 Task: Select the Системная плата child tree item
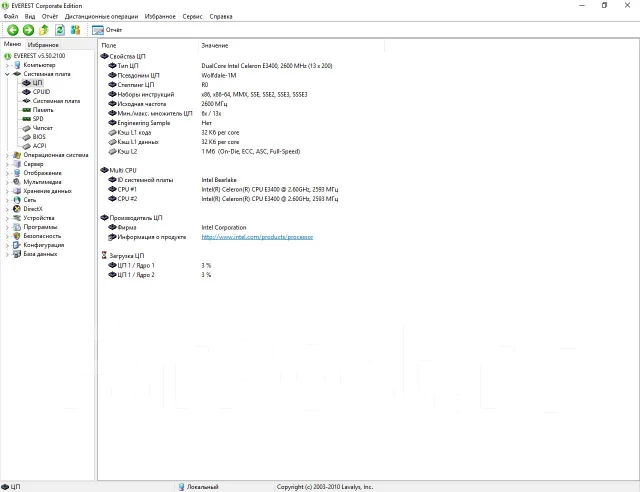click(x=56, y=101)
